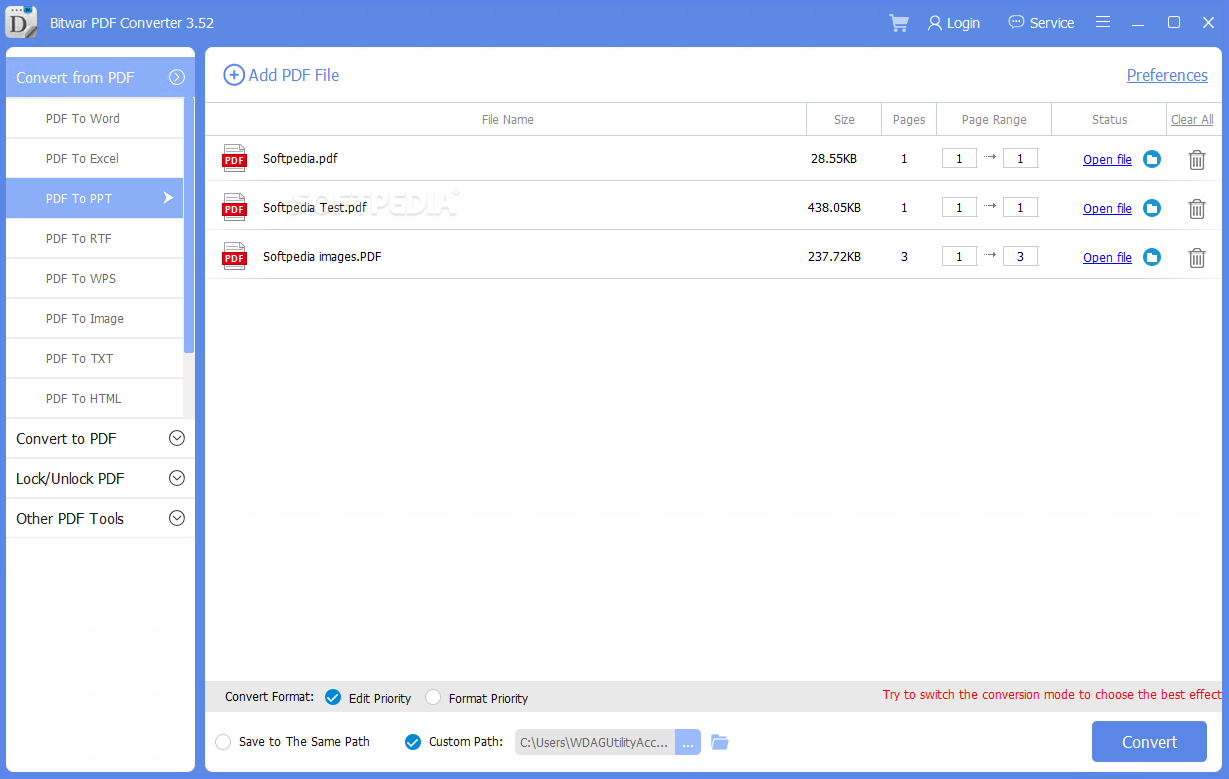Image resolution: width=1229 pixels, height=779 pixels.
Task: Select the Softpedia.pdf file name
Action: click(x=300, y=158)
